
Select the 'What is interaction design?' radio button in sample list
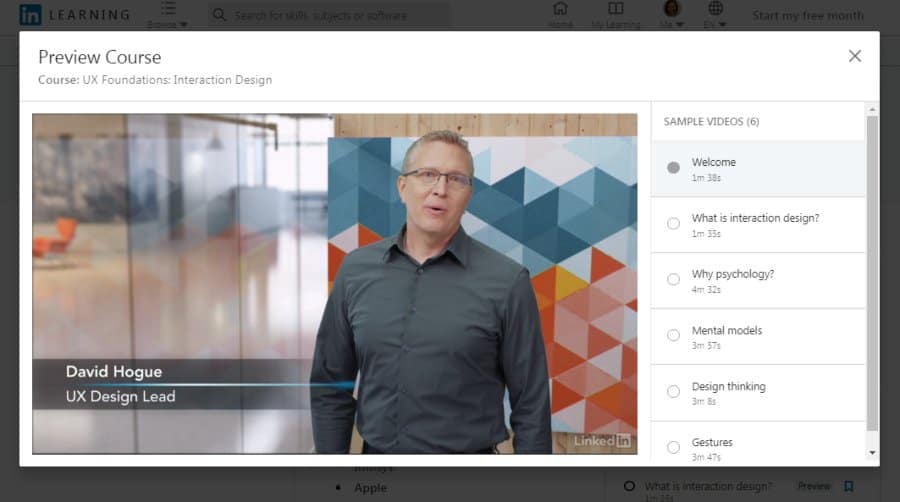[673, 223]
